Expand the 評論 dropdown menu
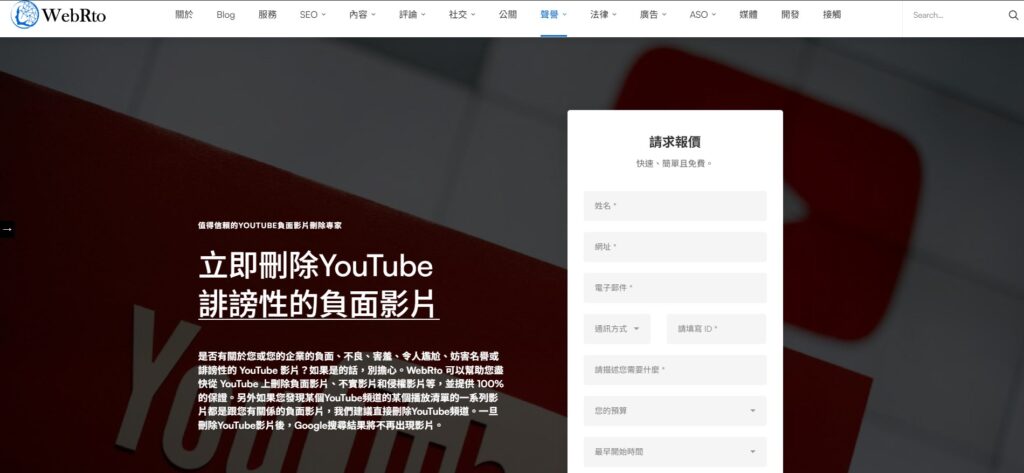Image resolution: width=1024 pixels, height=473 pixels. pyautogui.click(x=412, y=14)
